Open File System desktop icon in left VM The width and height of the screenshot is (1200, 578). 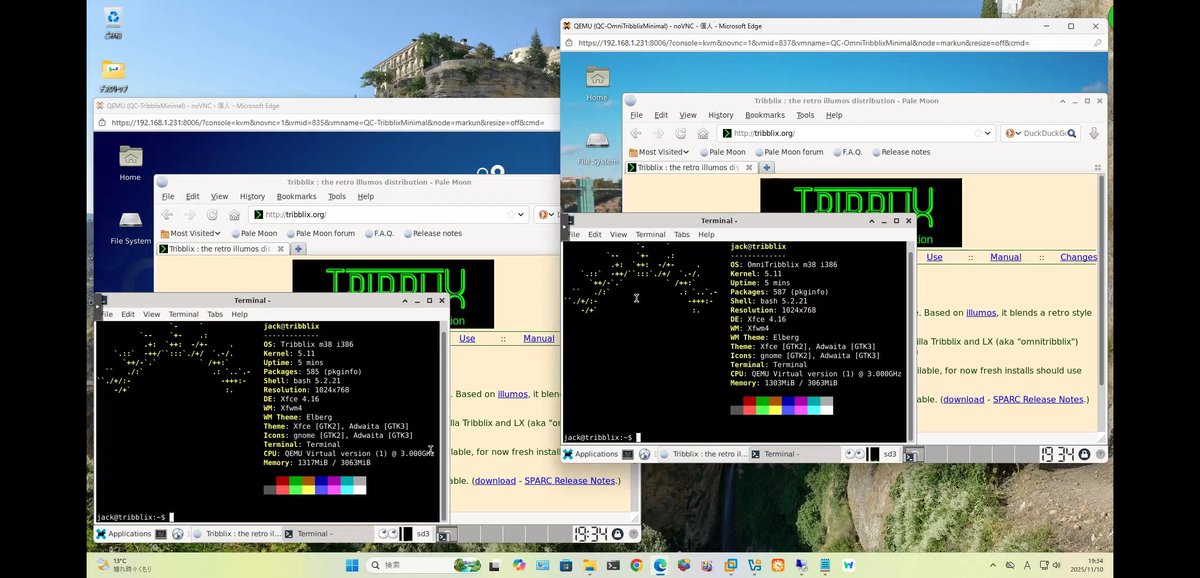(130, 225)
